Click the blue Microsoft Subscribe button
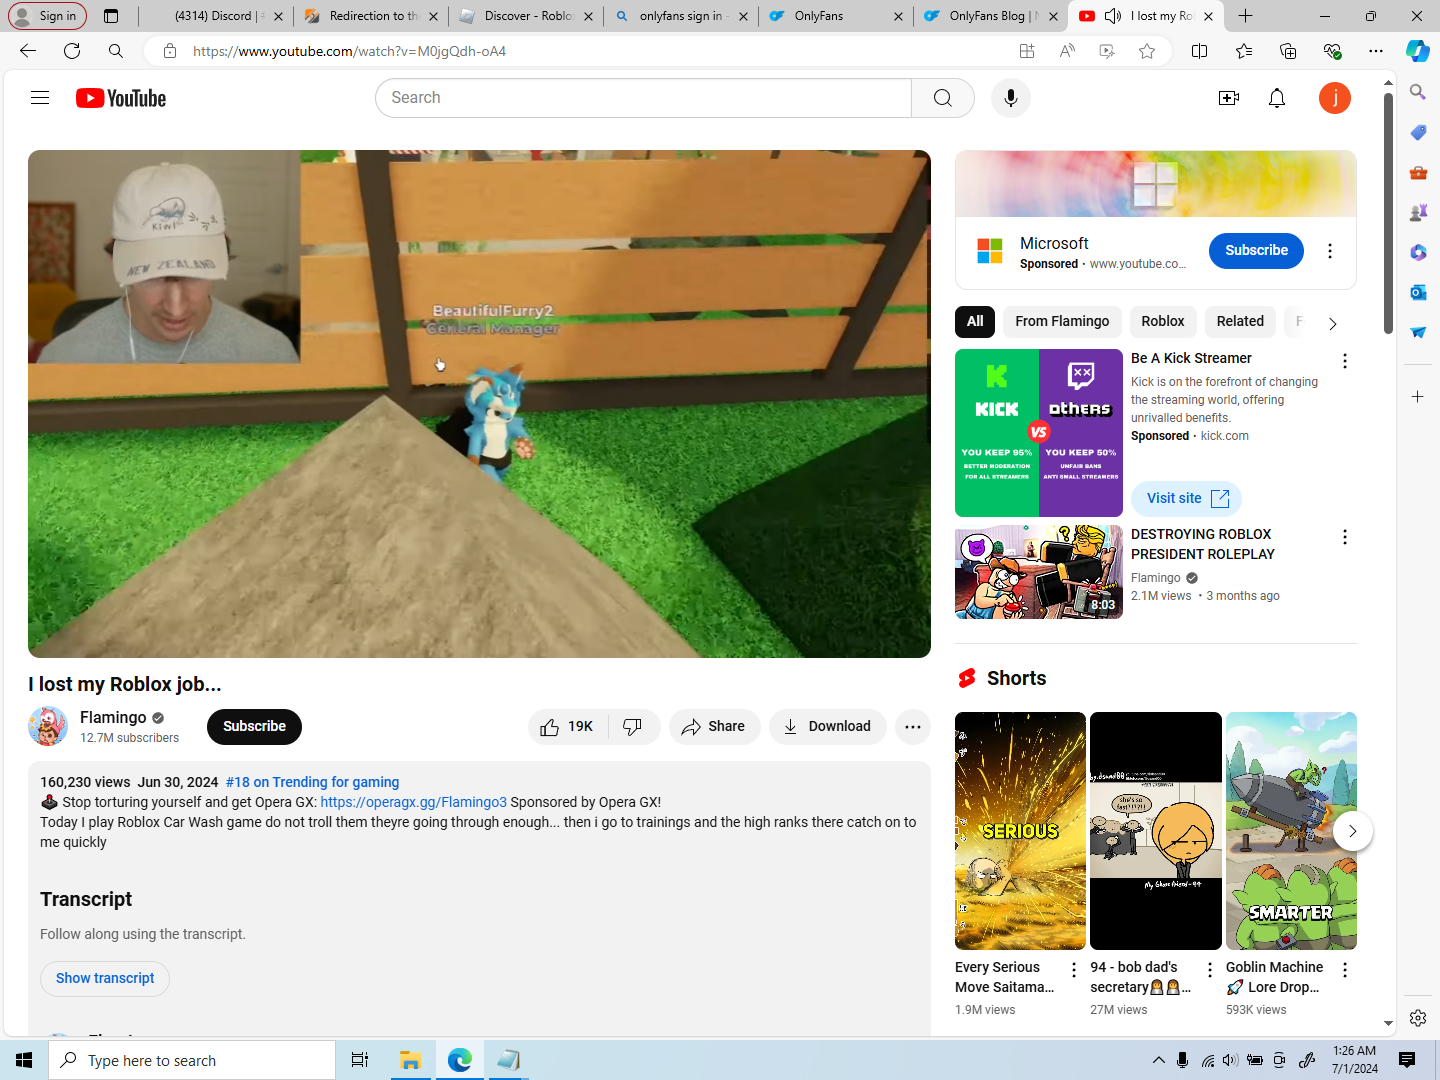The image size is (1440, 1080). click(x=1256, y=250)
